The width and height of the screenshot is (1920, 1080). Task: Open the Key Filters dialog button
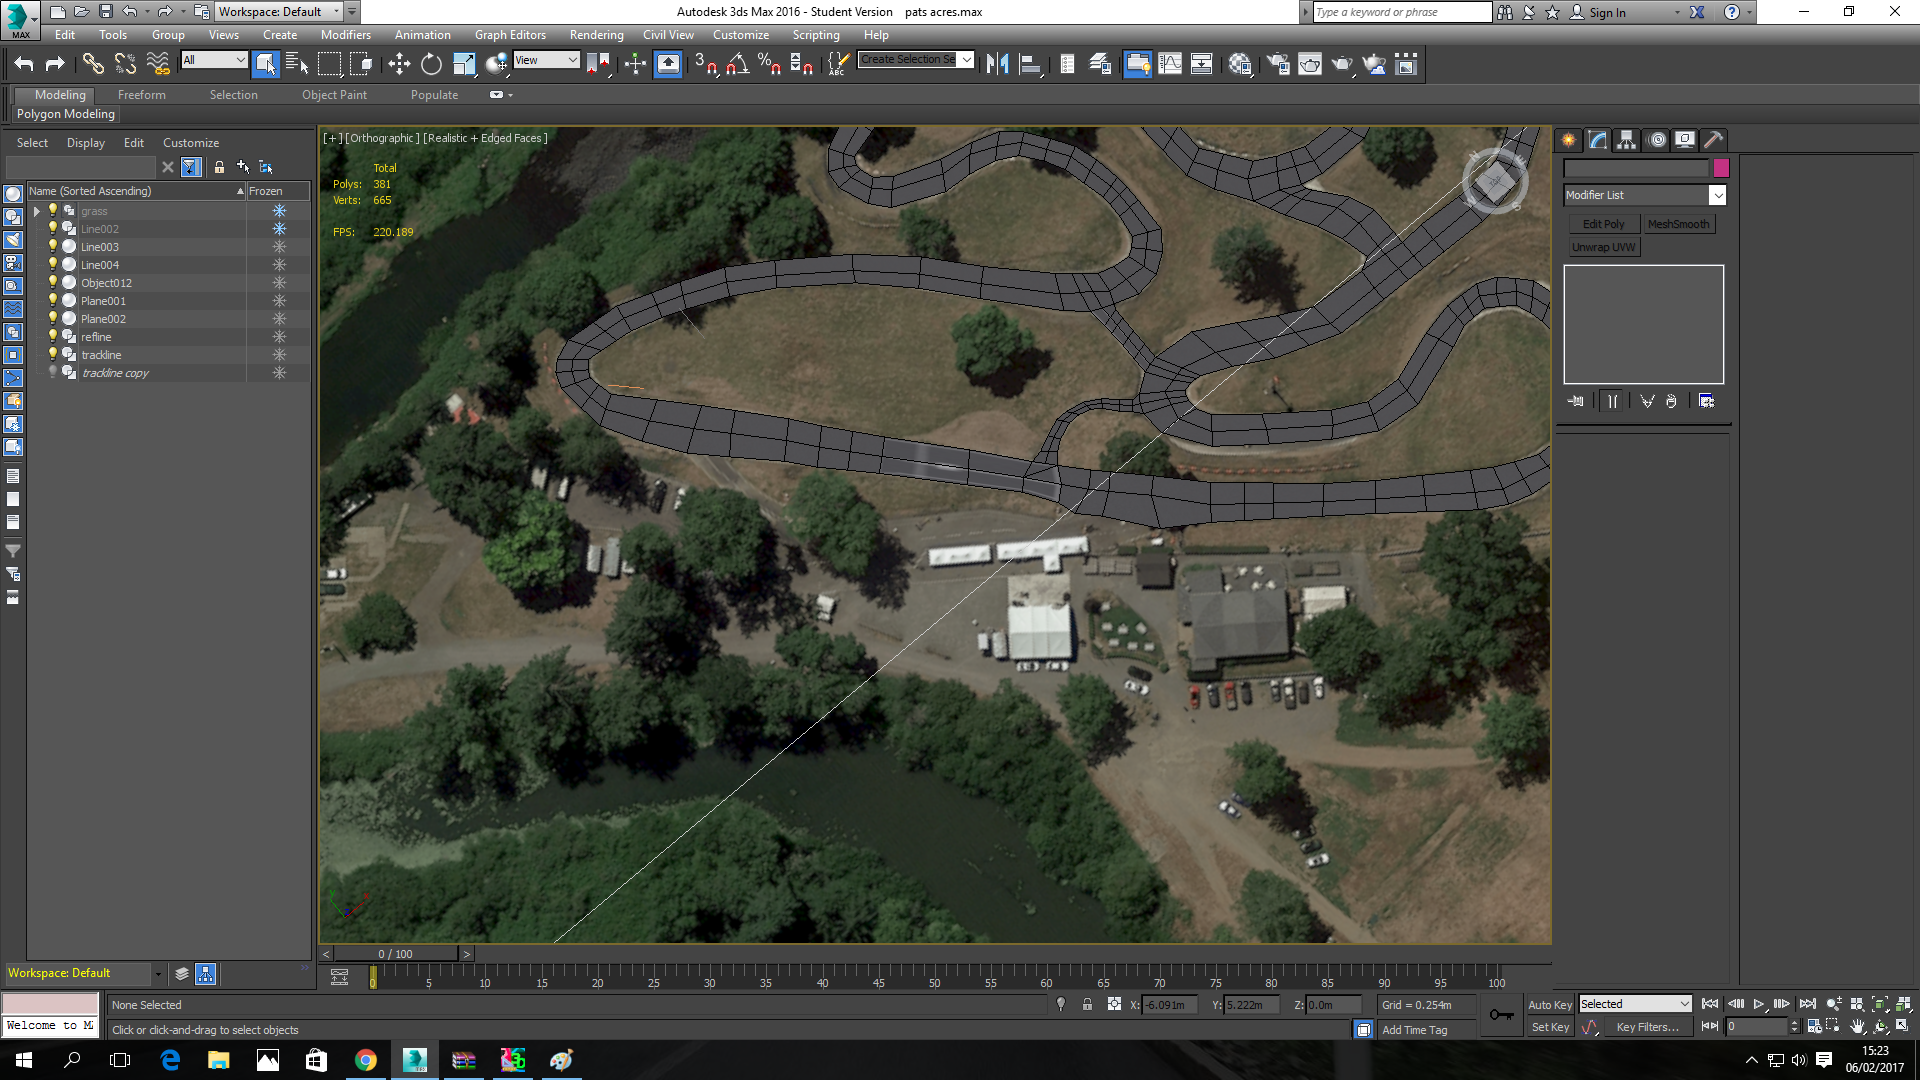pos(1647,1027)
